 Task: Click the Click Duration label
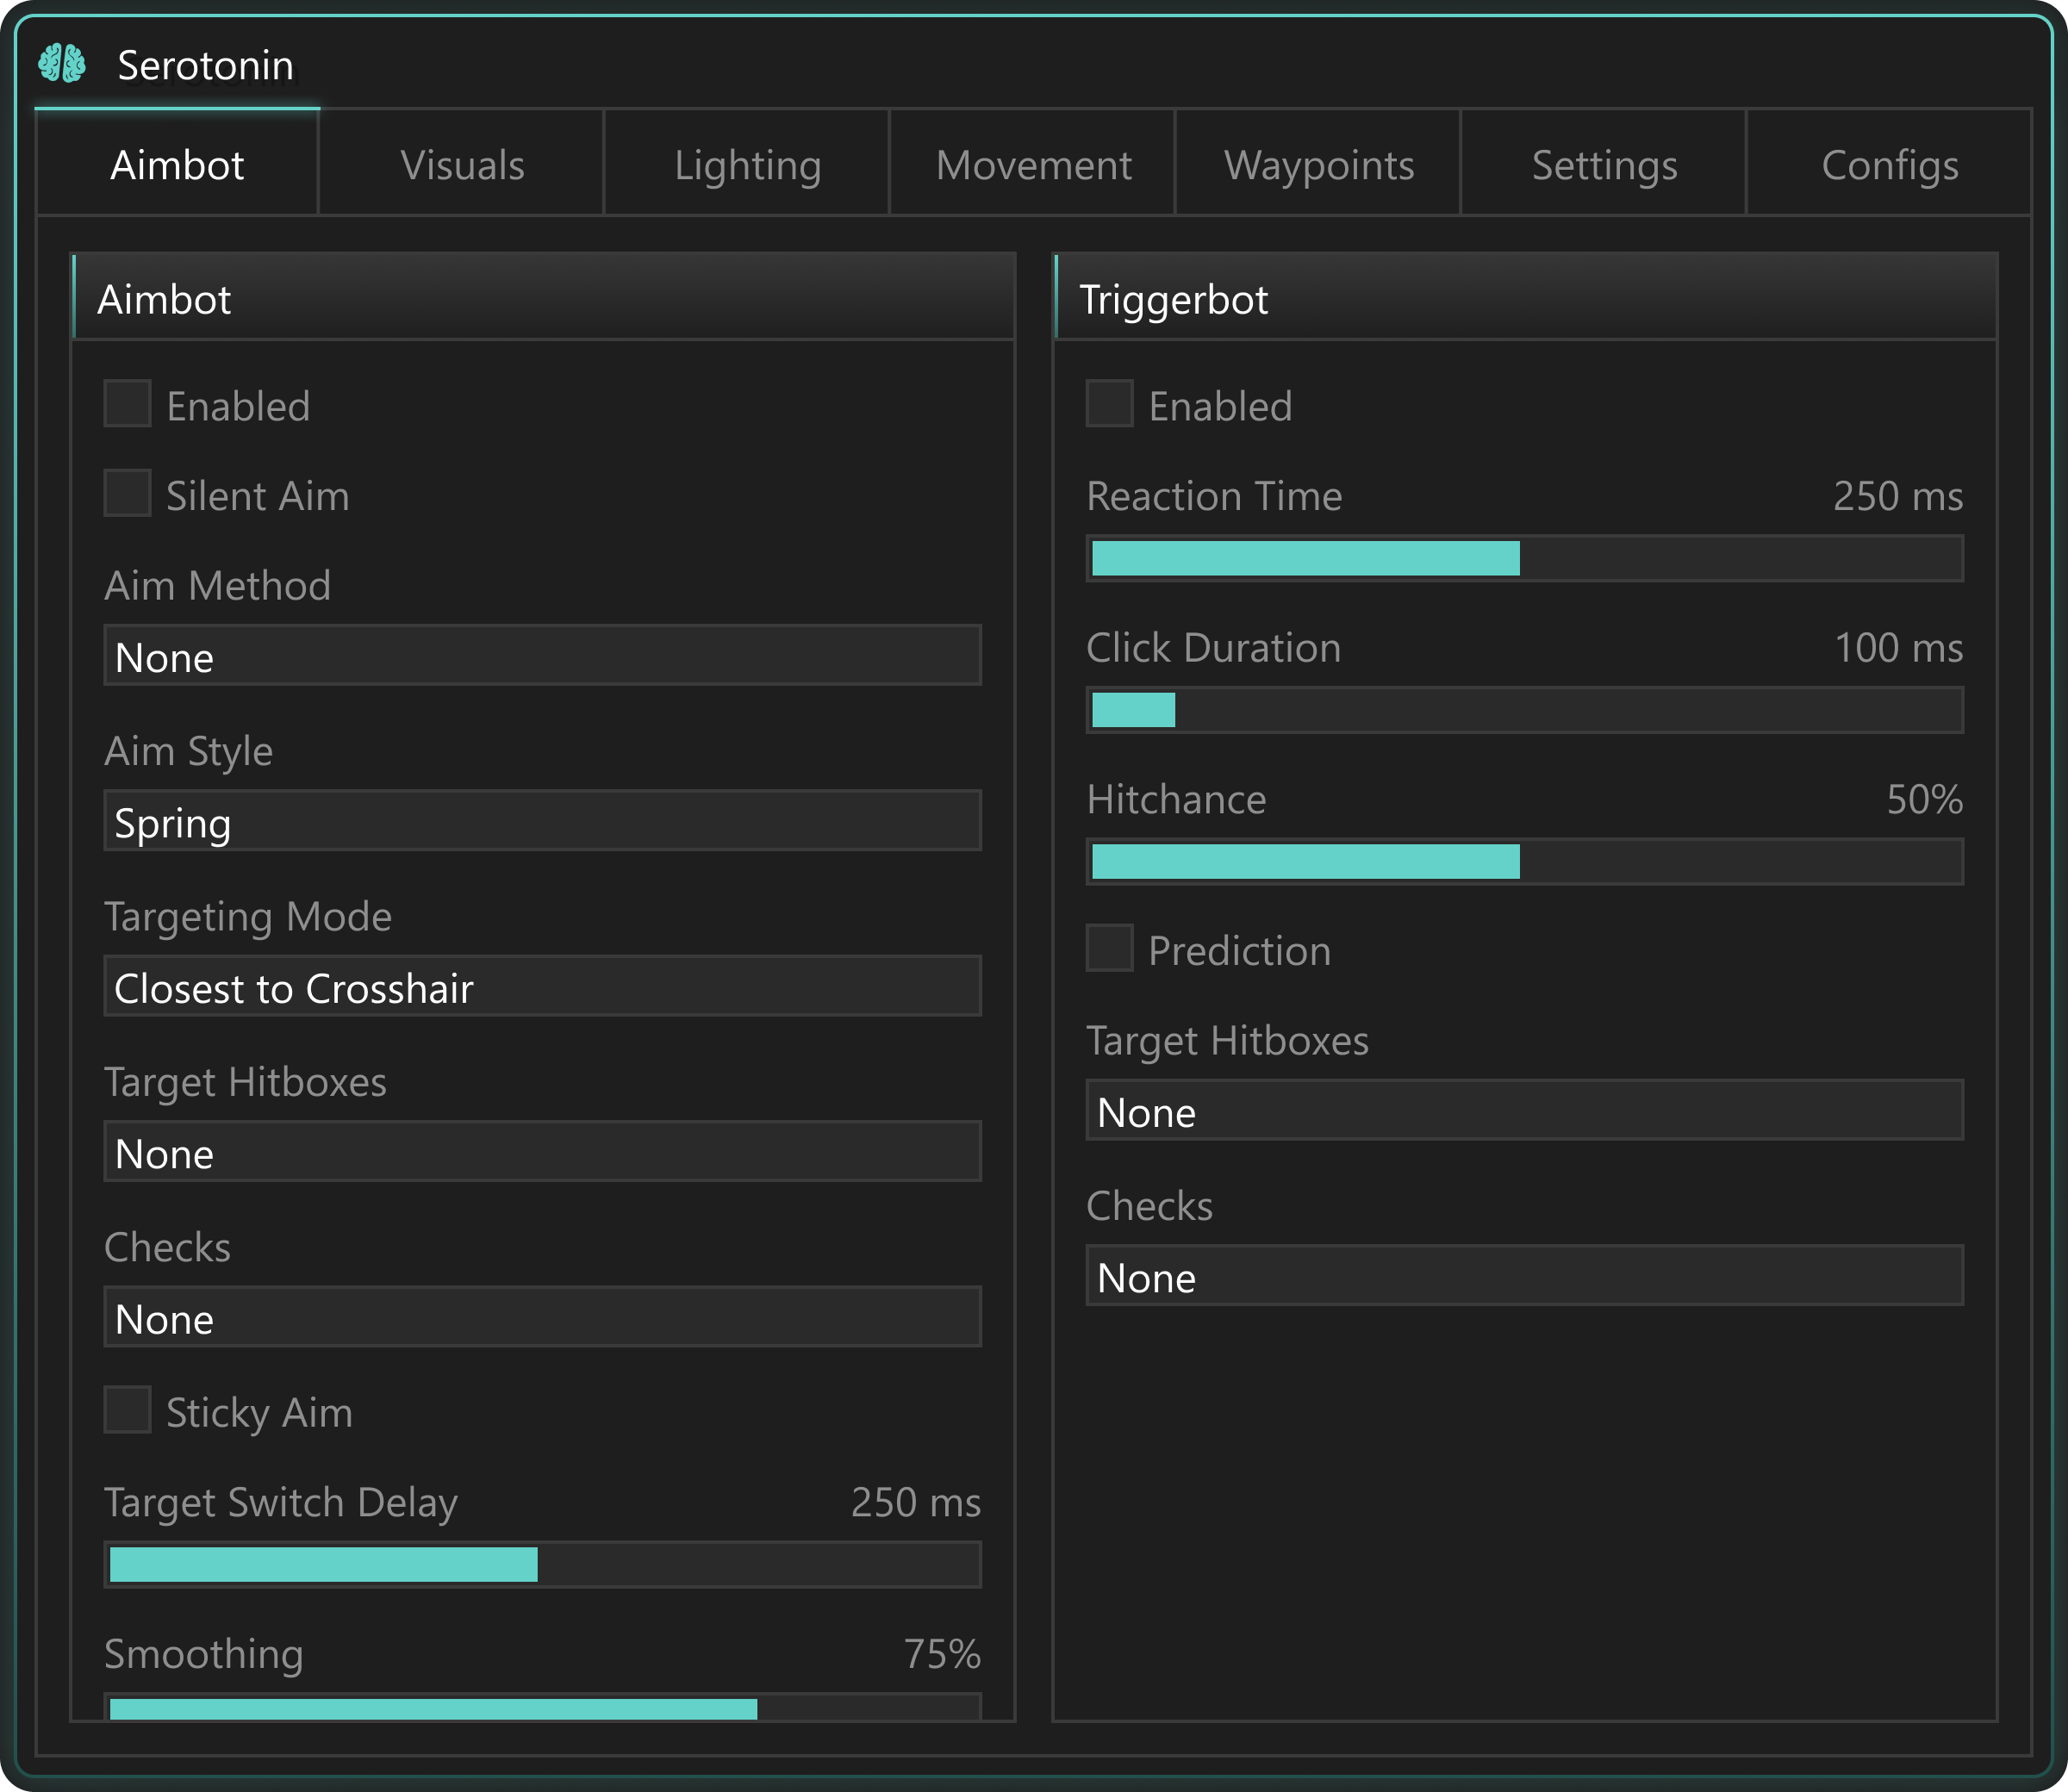[x=1213, y=649]
